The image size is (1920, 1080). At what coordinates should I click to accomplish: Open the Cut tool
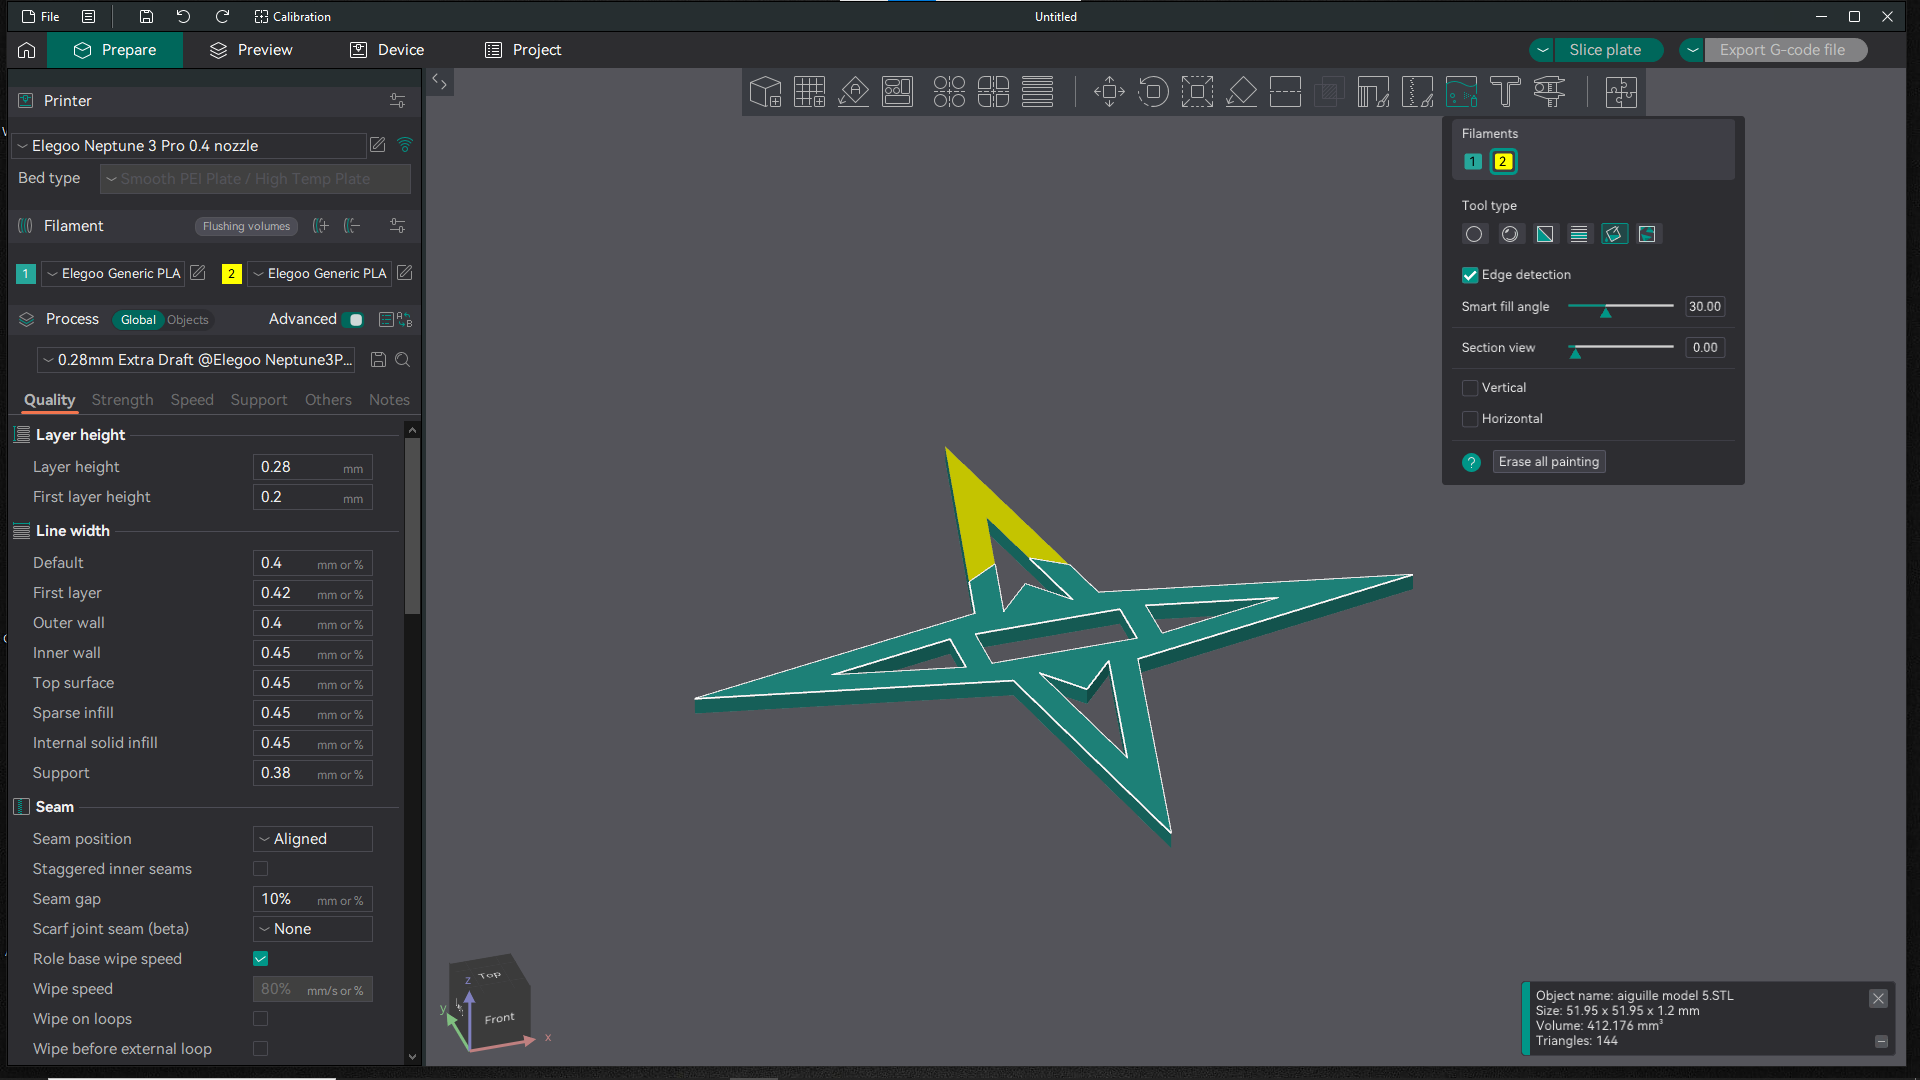pos(1285,91)
